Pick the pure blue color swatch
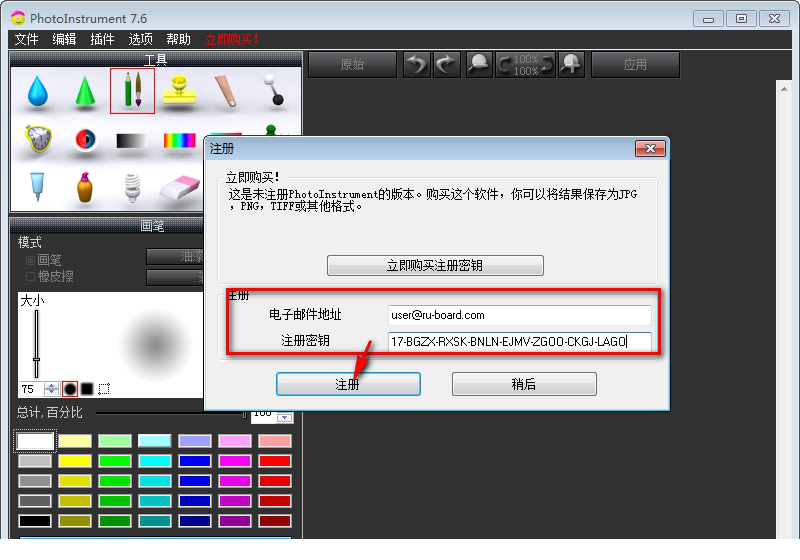The height and width of the screenshot is (560, 800). click(195, 461)
